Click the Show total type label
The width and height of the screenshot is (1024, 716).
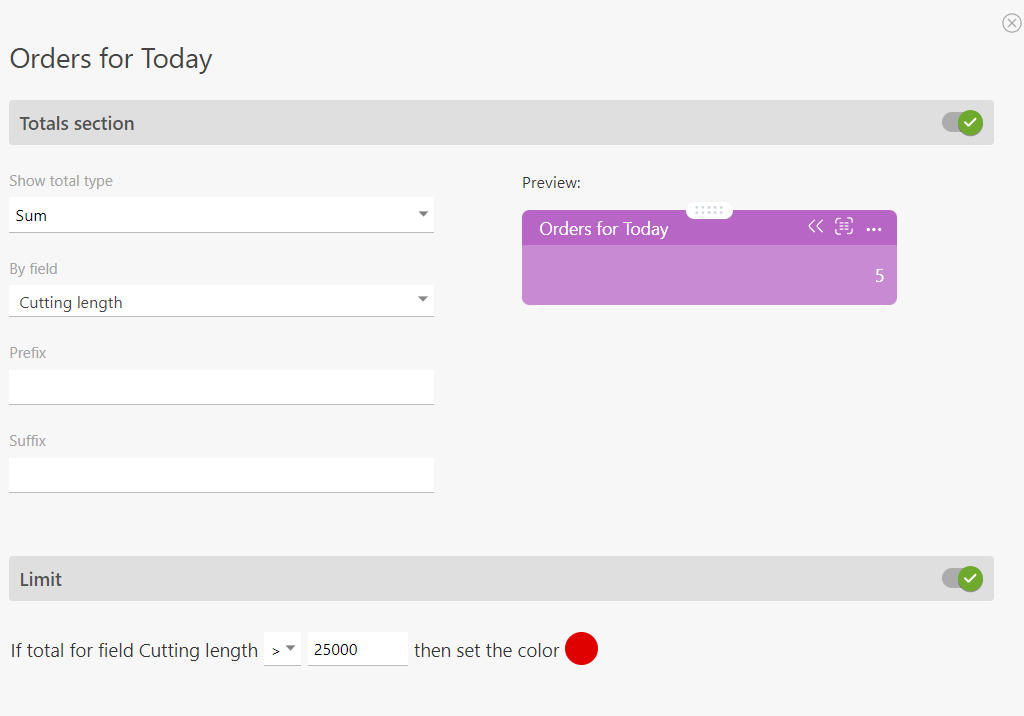click(61, 181)
